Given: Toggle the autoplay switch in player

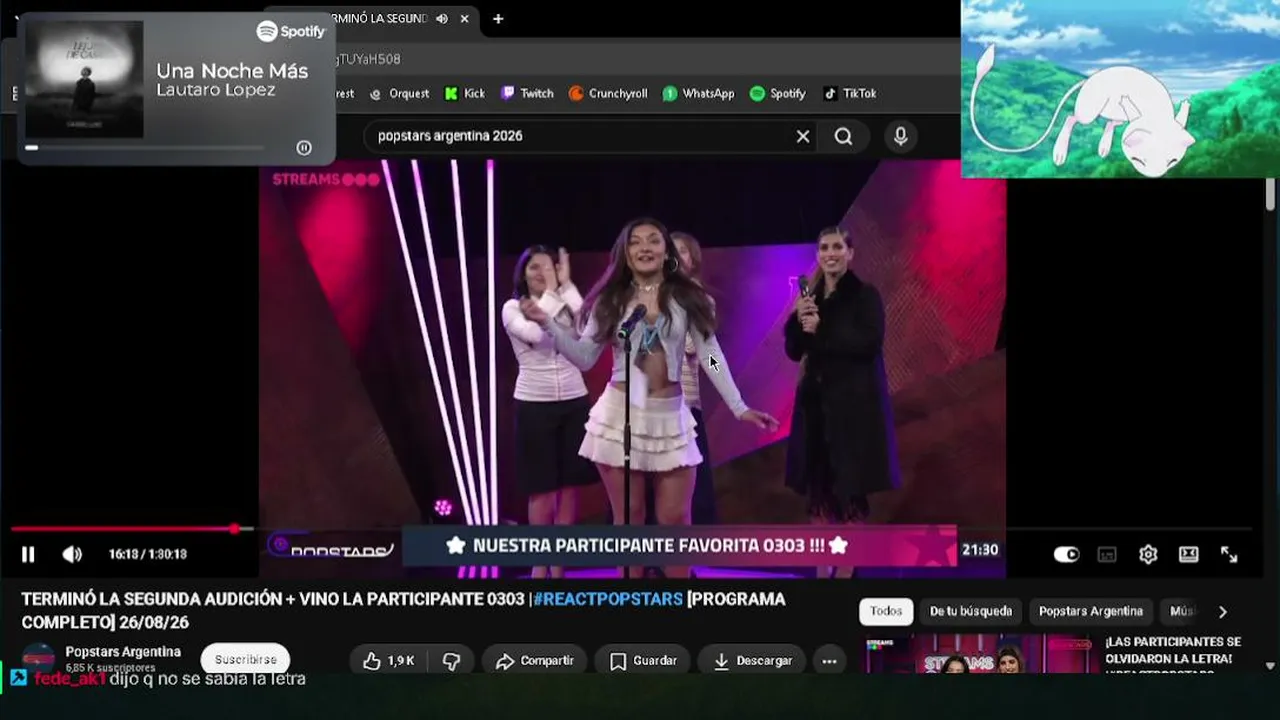Looking at the screenshot, I should pyautogui.click(x=1066, y=554).
